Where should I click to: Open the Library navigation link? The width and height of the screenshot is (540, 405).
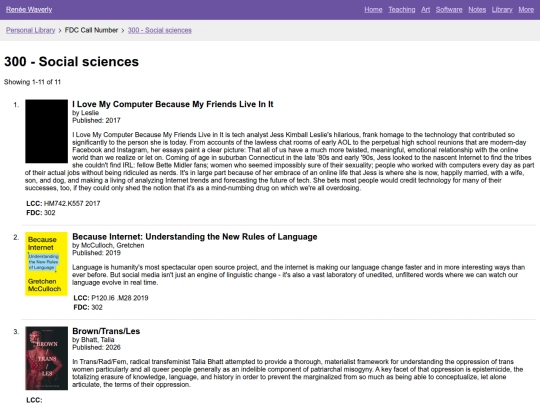tap(502, 10)
